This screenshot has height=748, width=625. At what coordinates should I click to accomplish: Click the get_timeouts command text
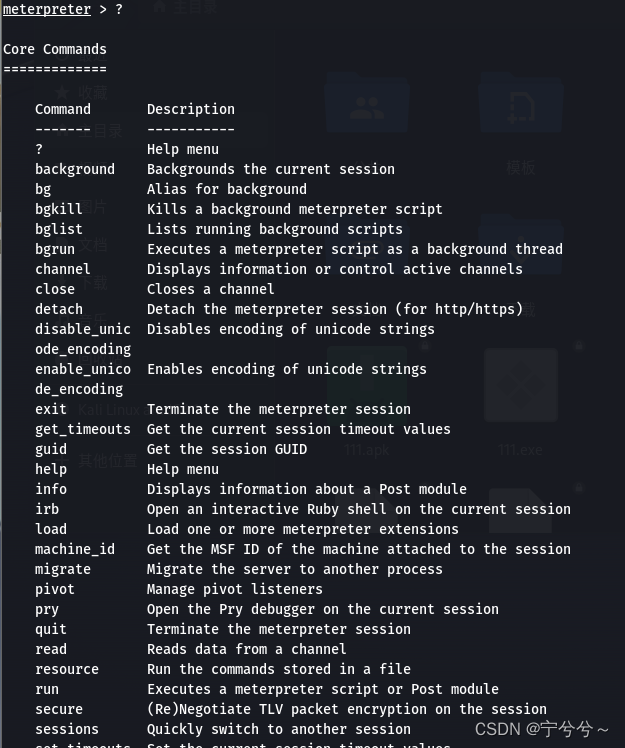(x=83, y=429)
